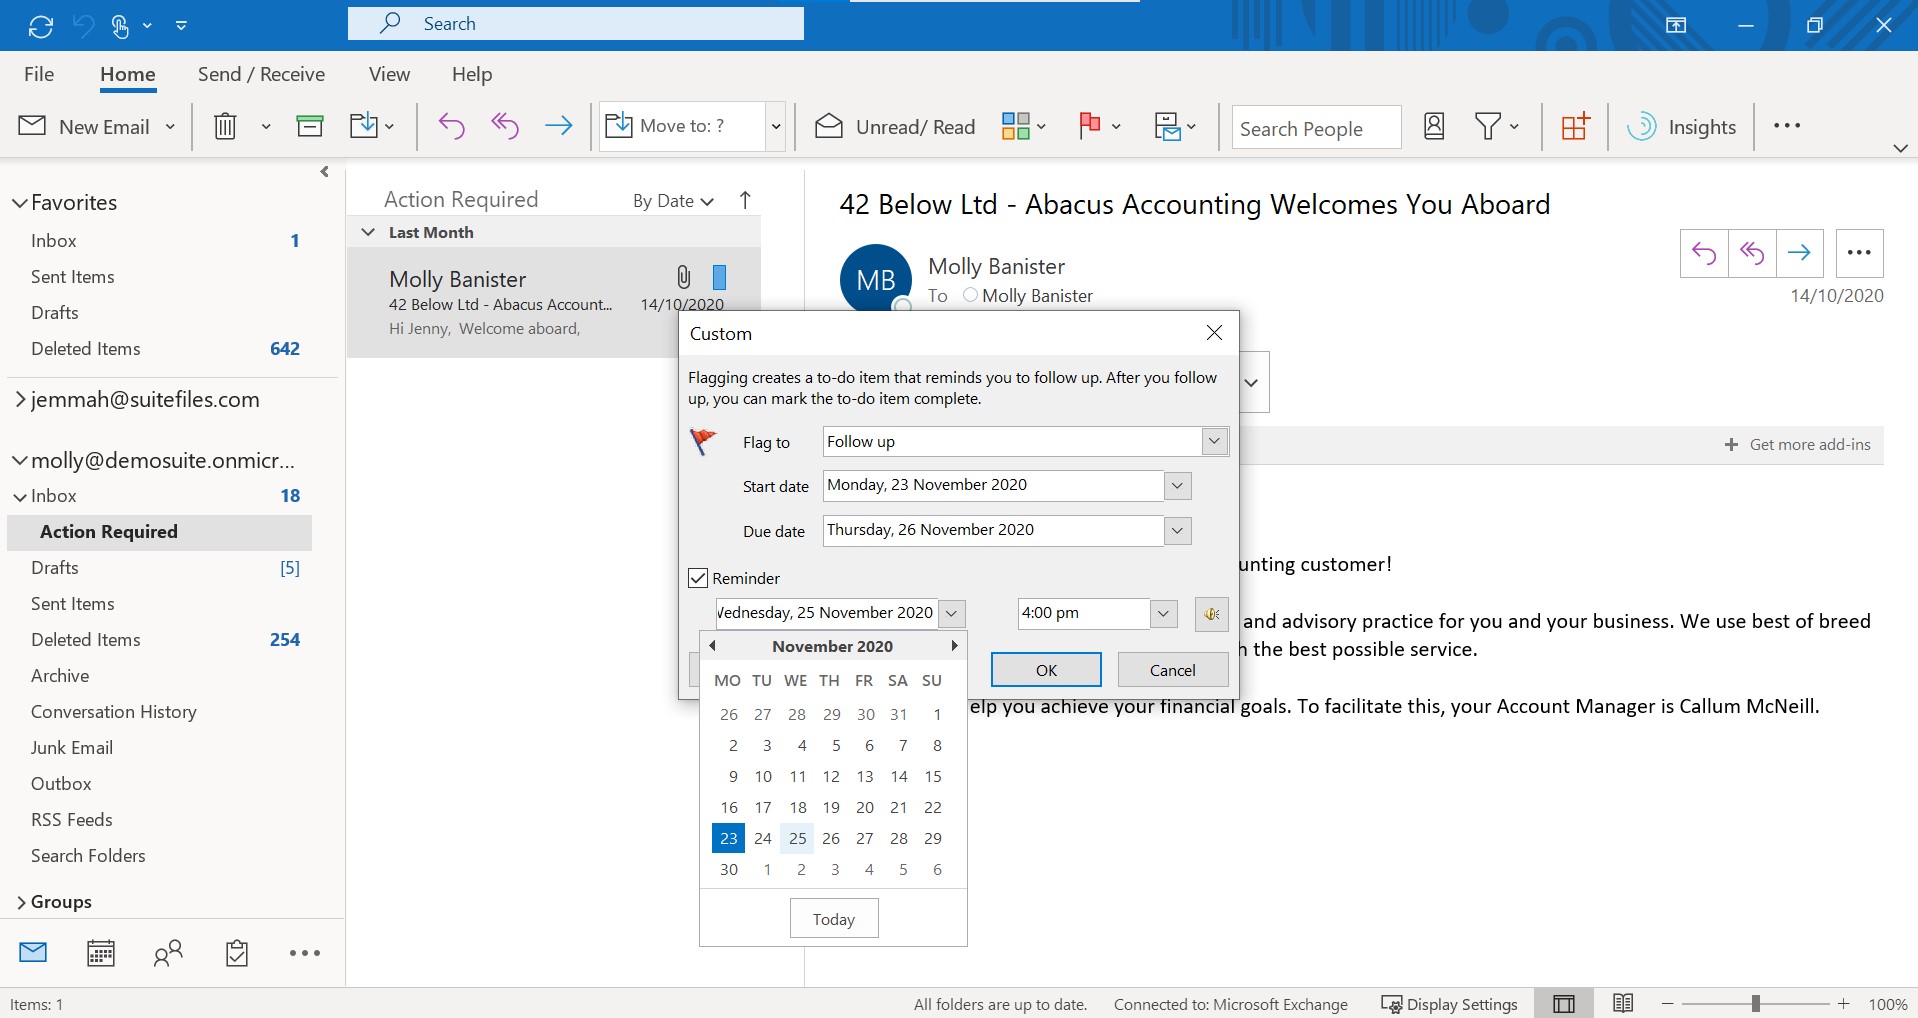The width and height of the screenshot is (1918, 1018).
Task: Select 26 November in the calendar
Action: pyautogui.click(x=831, y=838)
